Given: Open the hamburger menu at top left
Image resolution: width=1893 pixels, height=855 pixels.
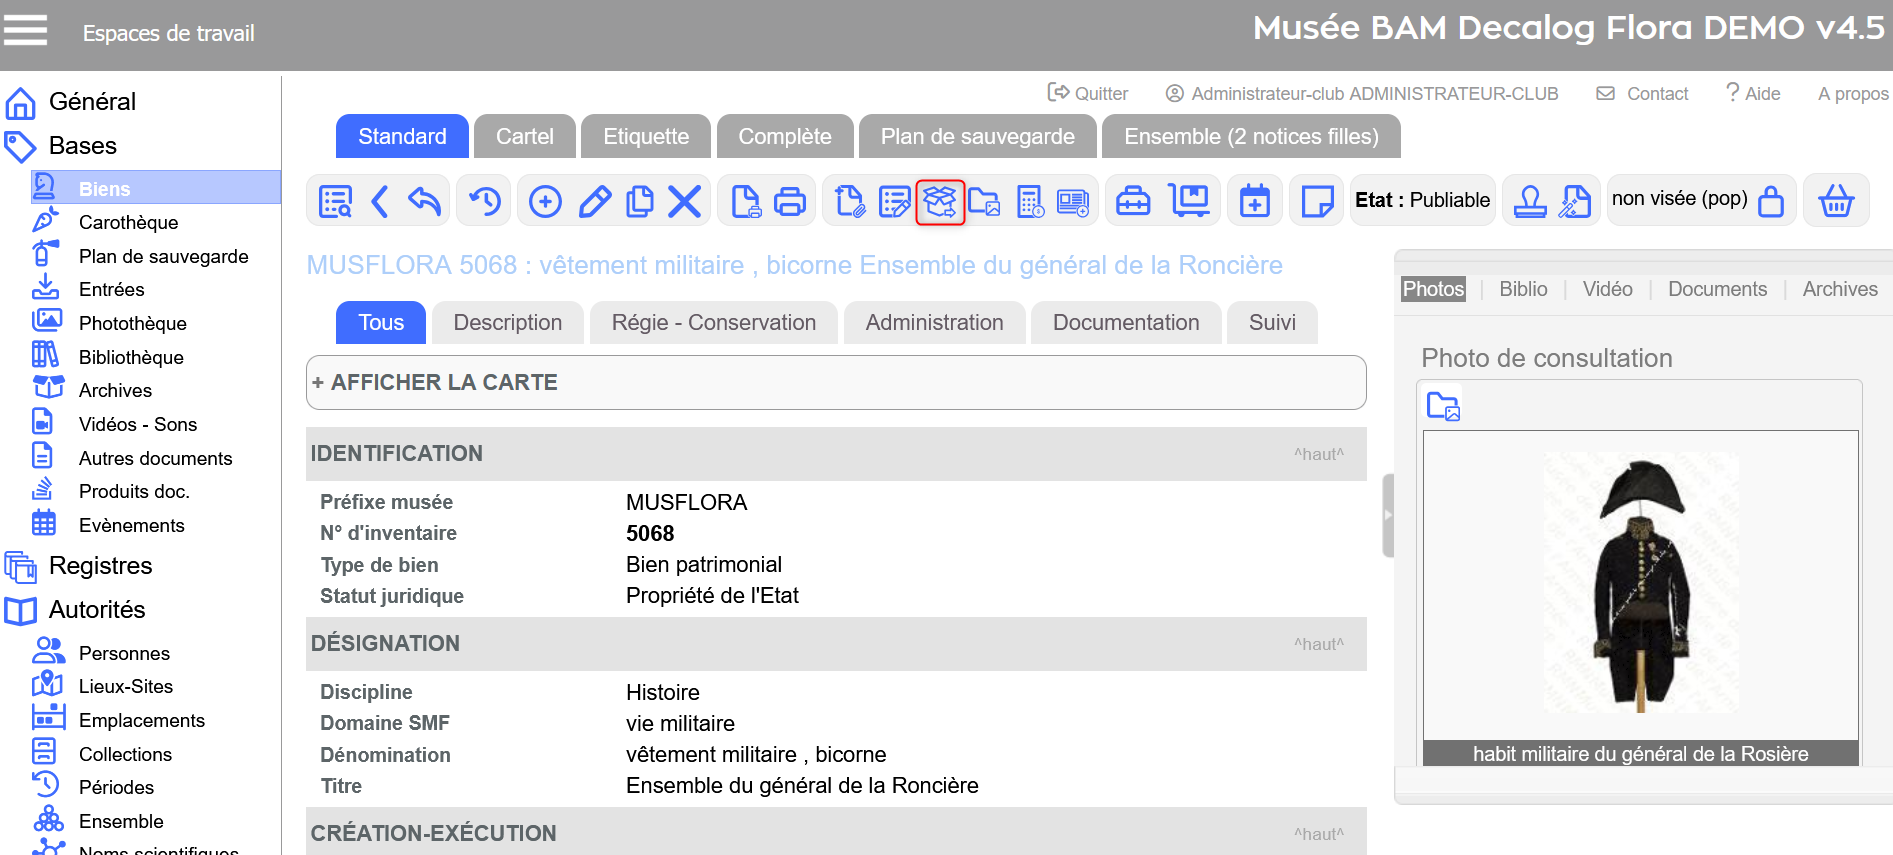Looking at the screenshot, I should click(26, 31).
